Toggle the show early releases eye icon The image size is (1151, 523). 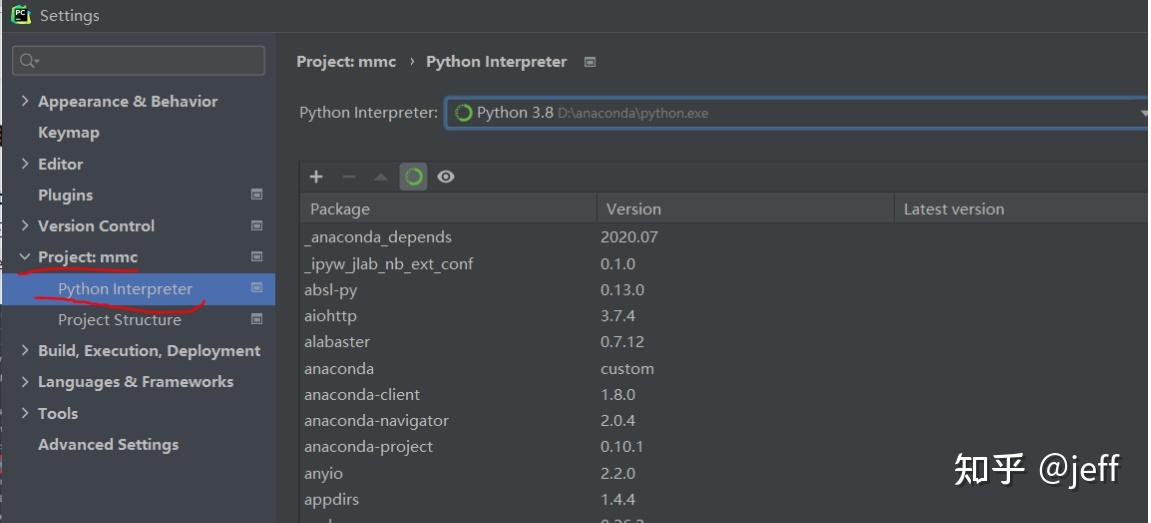446,177
